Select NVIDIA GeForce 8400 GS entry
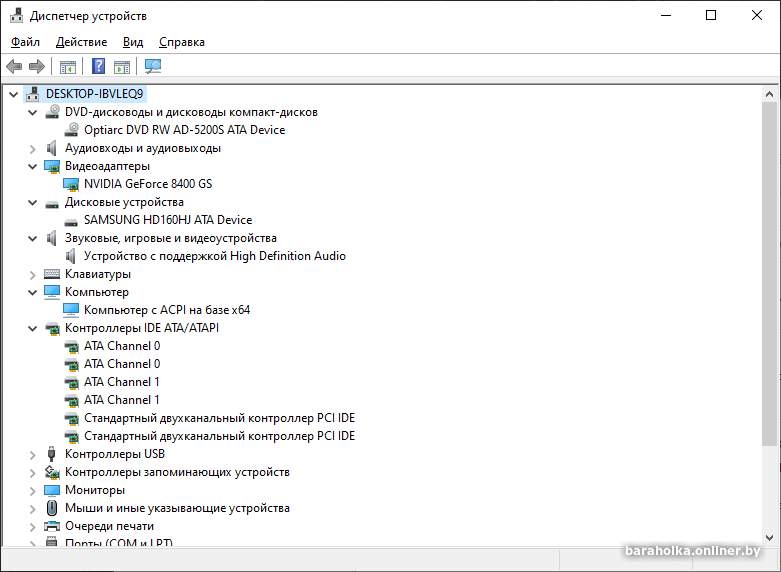The height and width of the screenshot is (572, 781). tap(148, 184)
